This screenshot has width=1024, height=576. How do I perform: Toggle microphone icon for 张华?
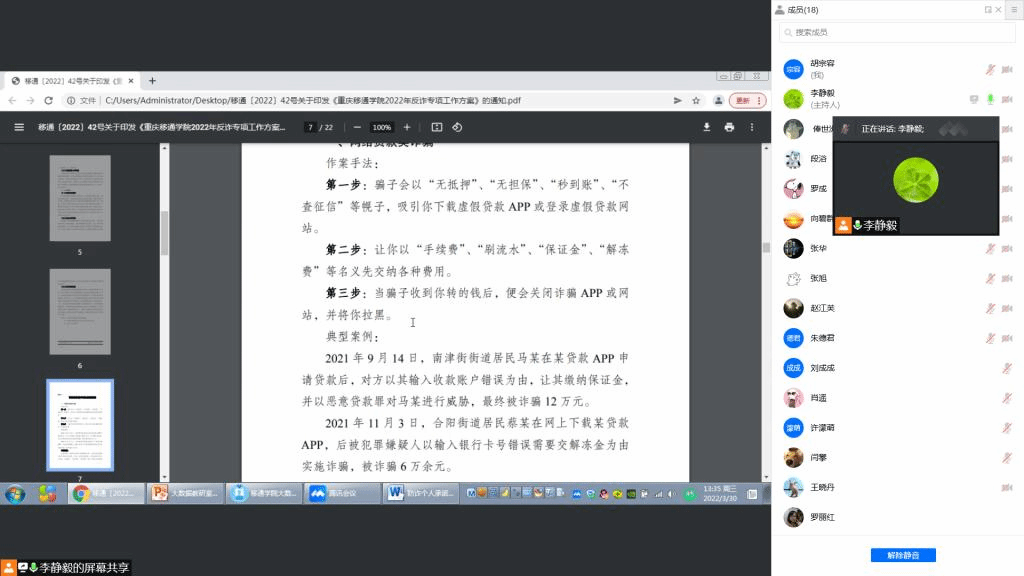tap(990, 248)
